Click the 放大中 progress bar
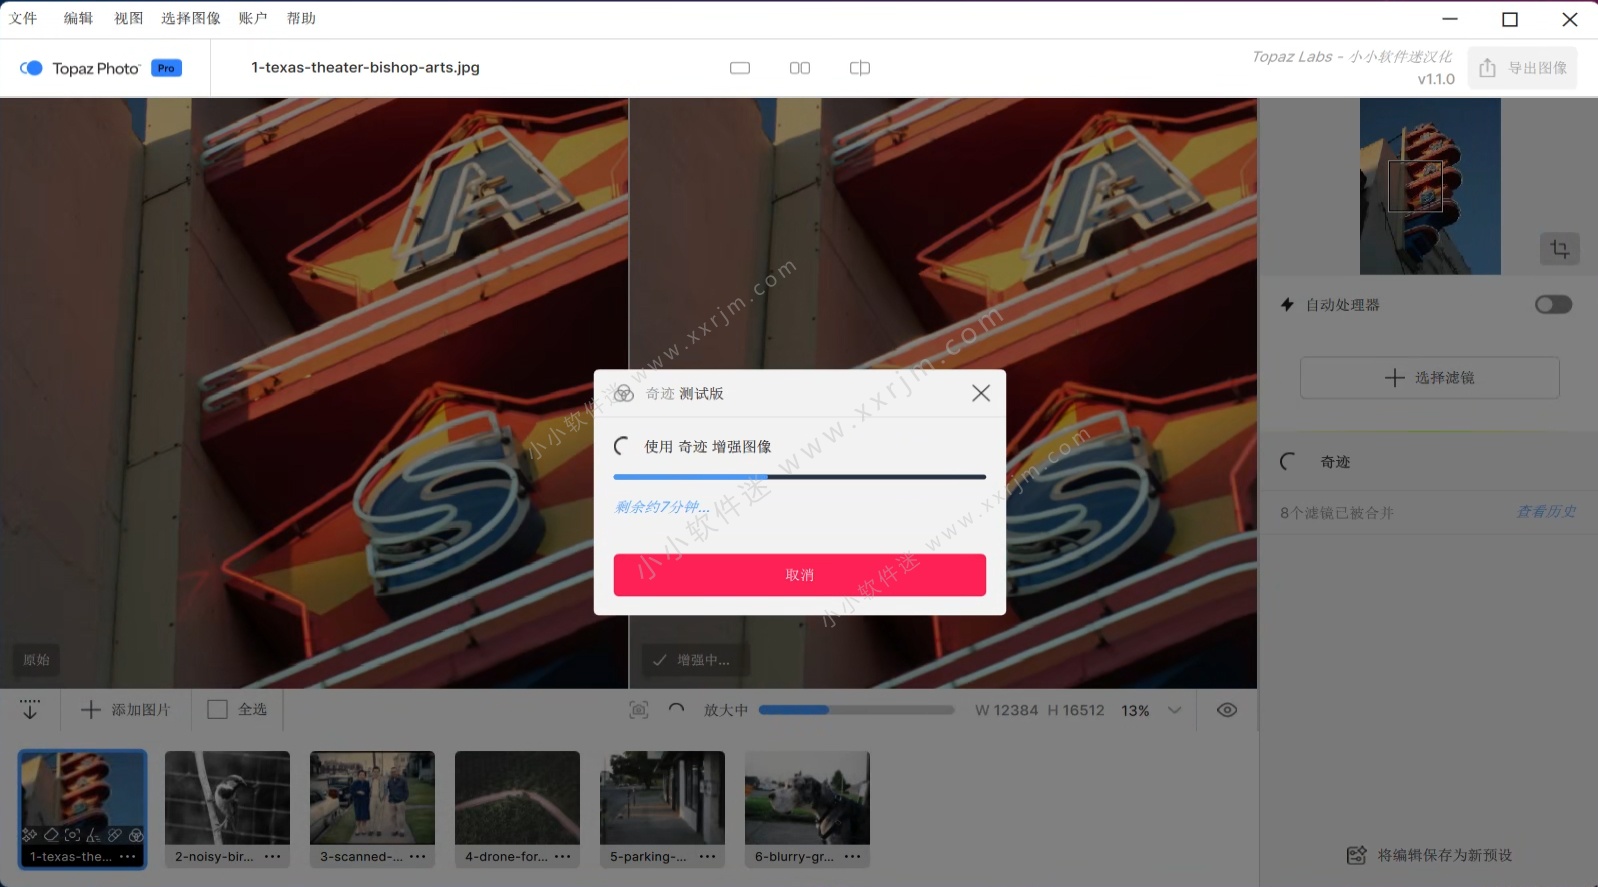This screenshot has height=887, width=1598. tap(856, 710)
